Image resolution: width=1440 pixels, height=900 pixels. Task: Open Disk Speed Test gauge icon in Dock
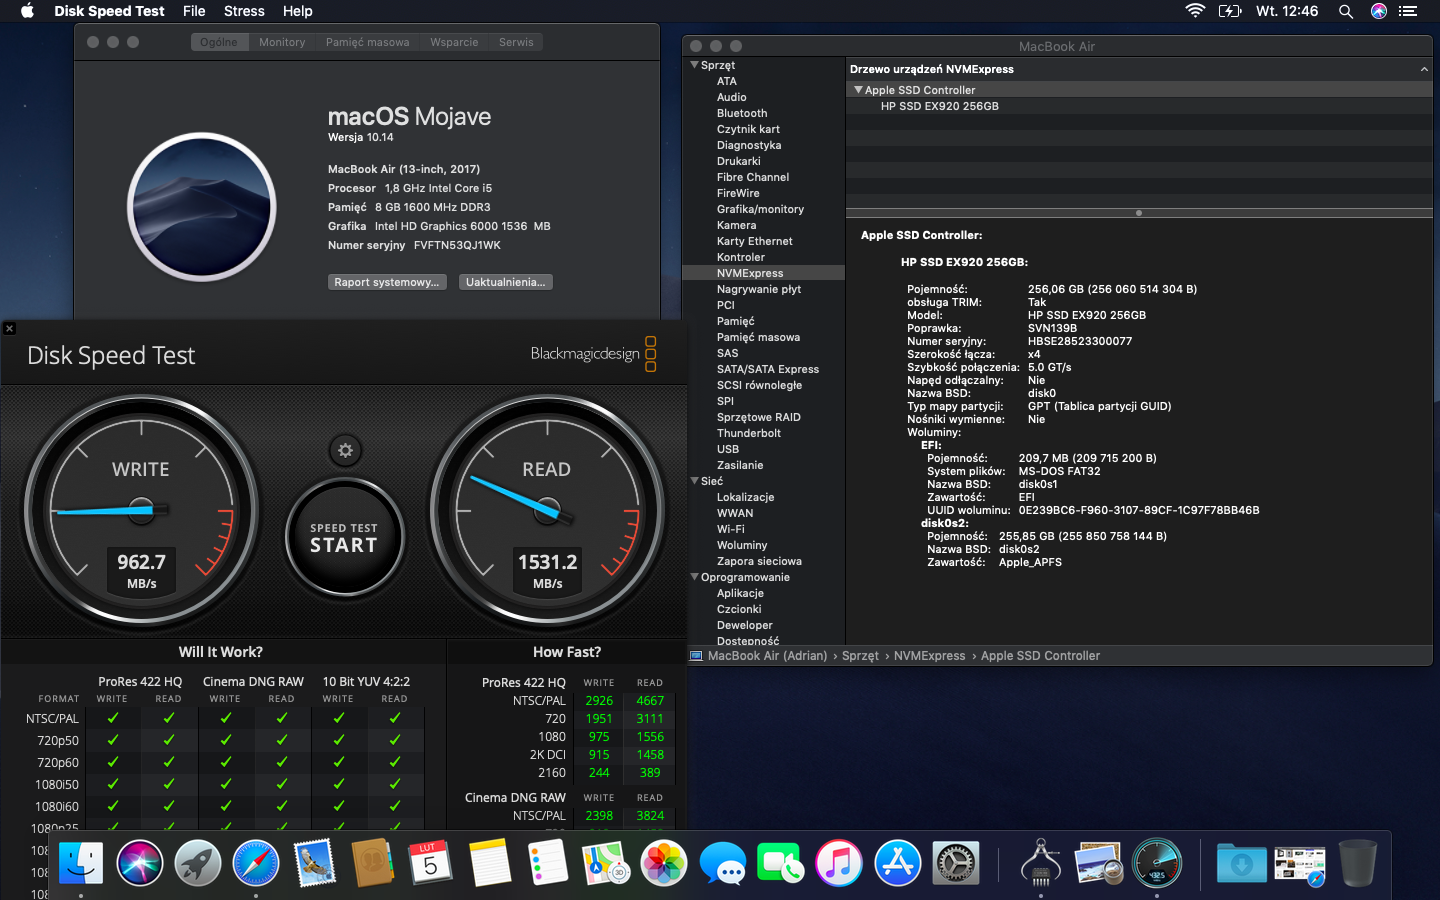[x=1157, y=863]
